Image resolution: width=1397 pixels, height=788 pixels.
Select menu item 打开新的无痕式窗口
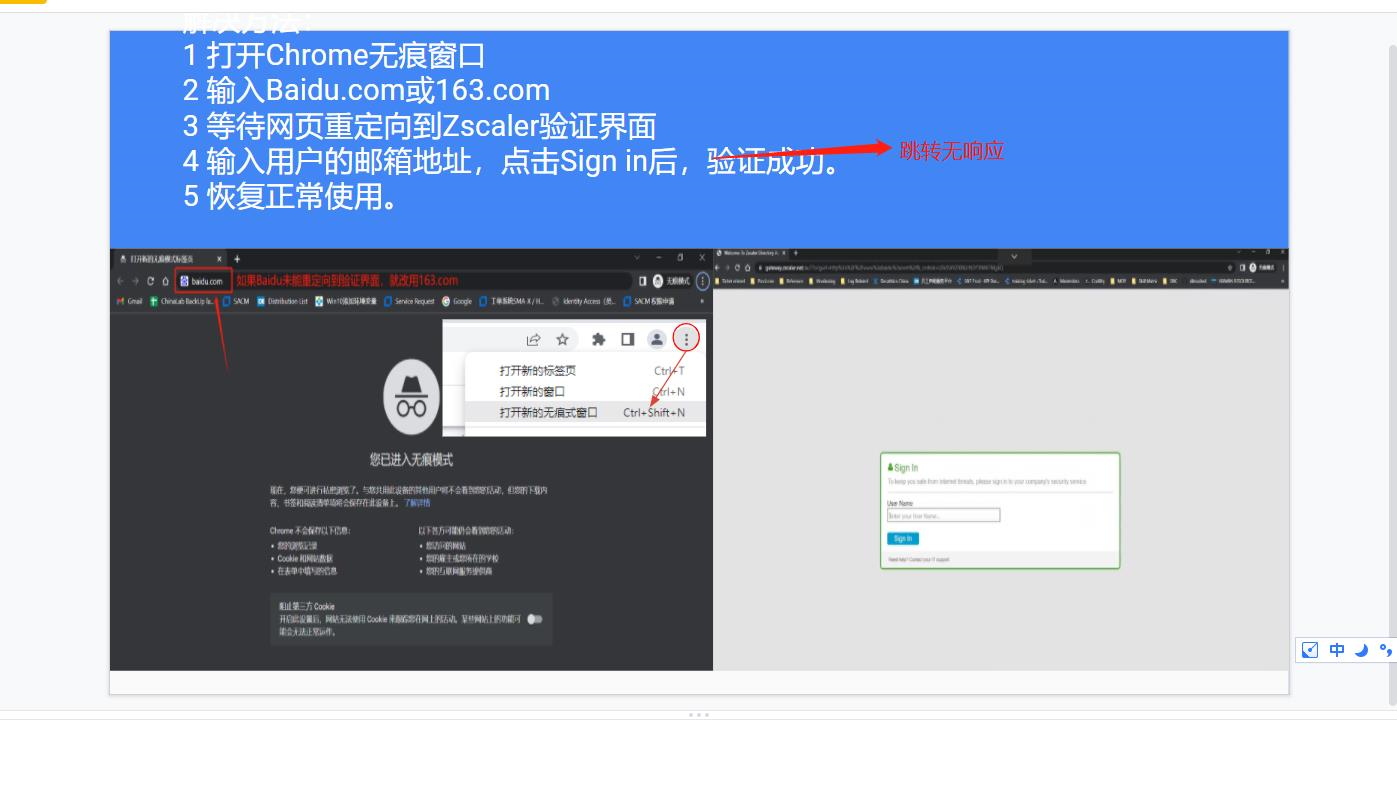(586, 413)
